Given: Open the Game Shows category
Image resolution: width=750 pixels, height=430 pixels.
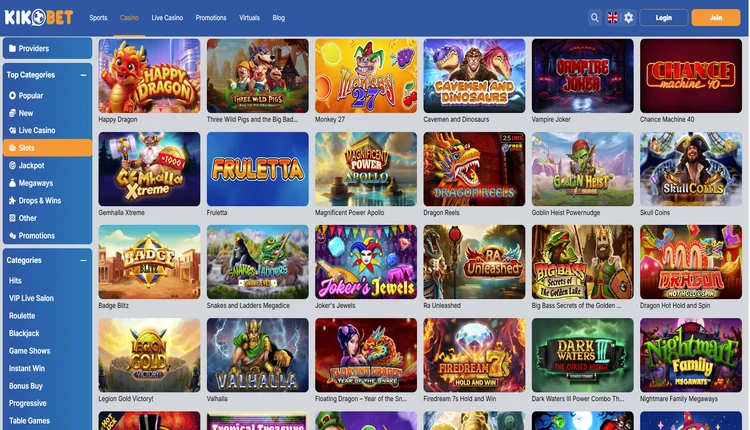Looking at the screenshot, I should coord(29,351).
